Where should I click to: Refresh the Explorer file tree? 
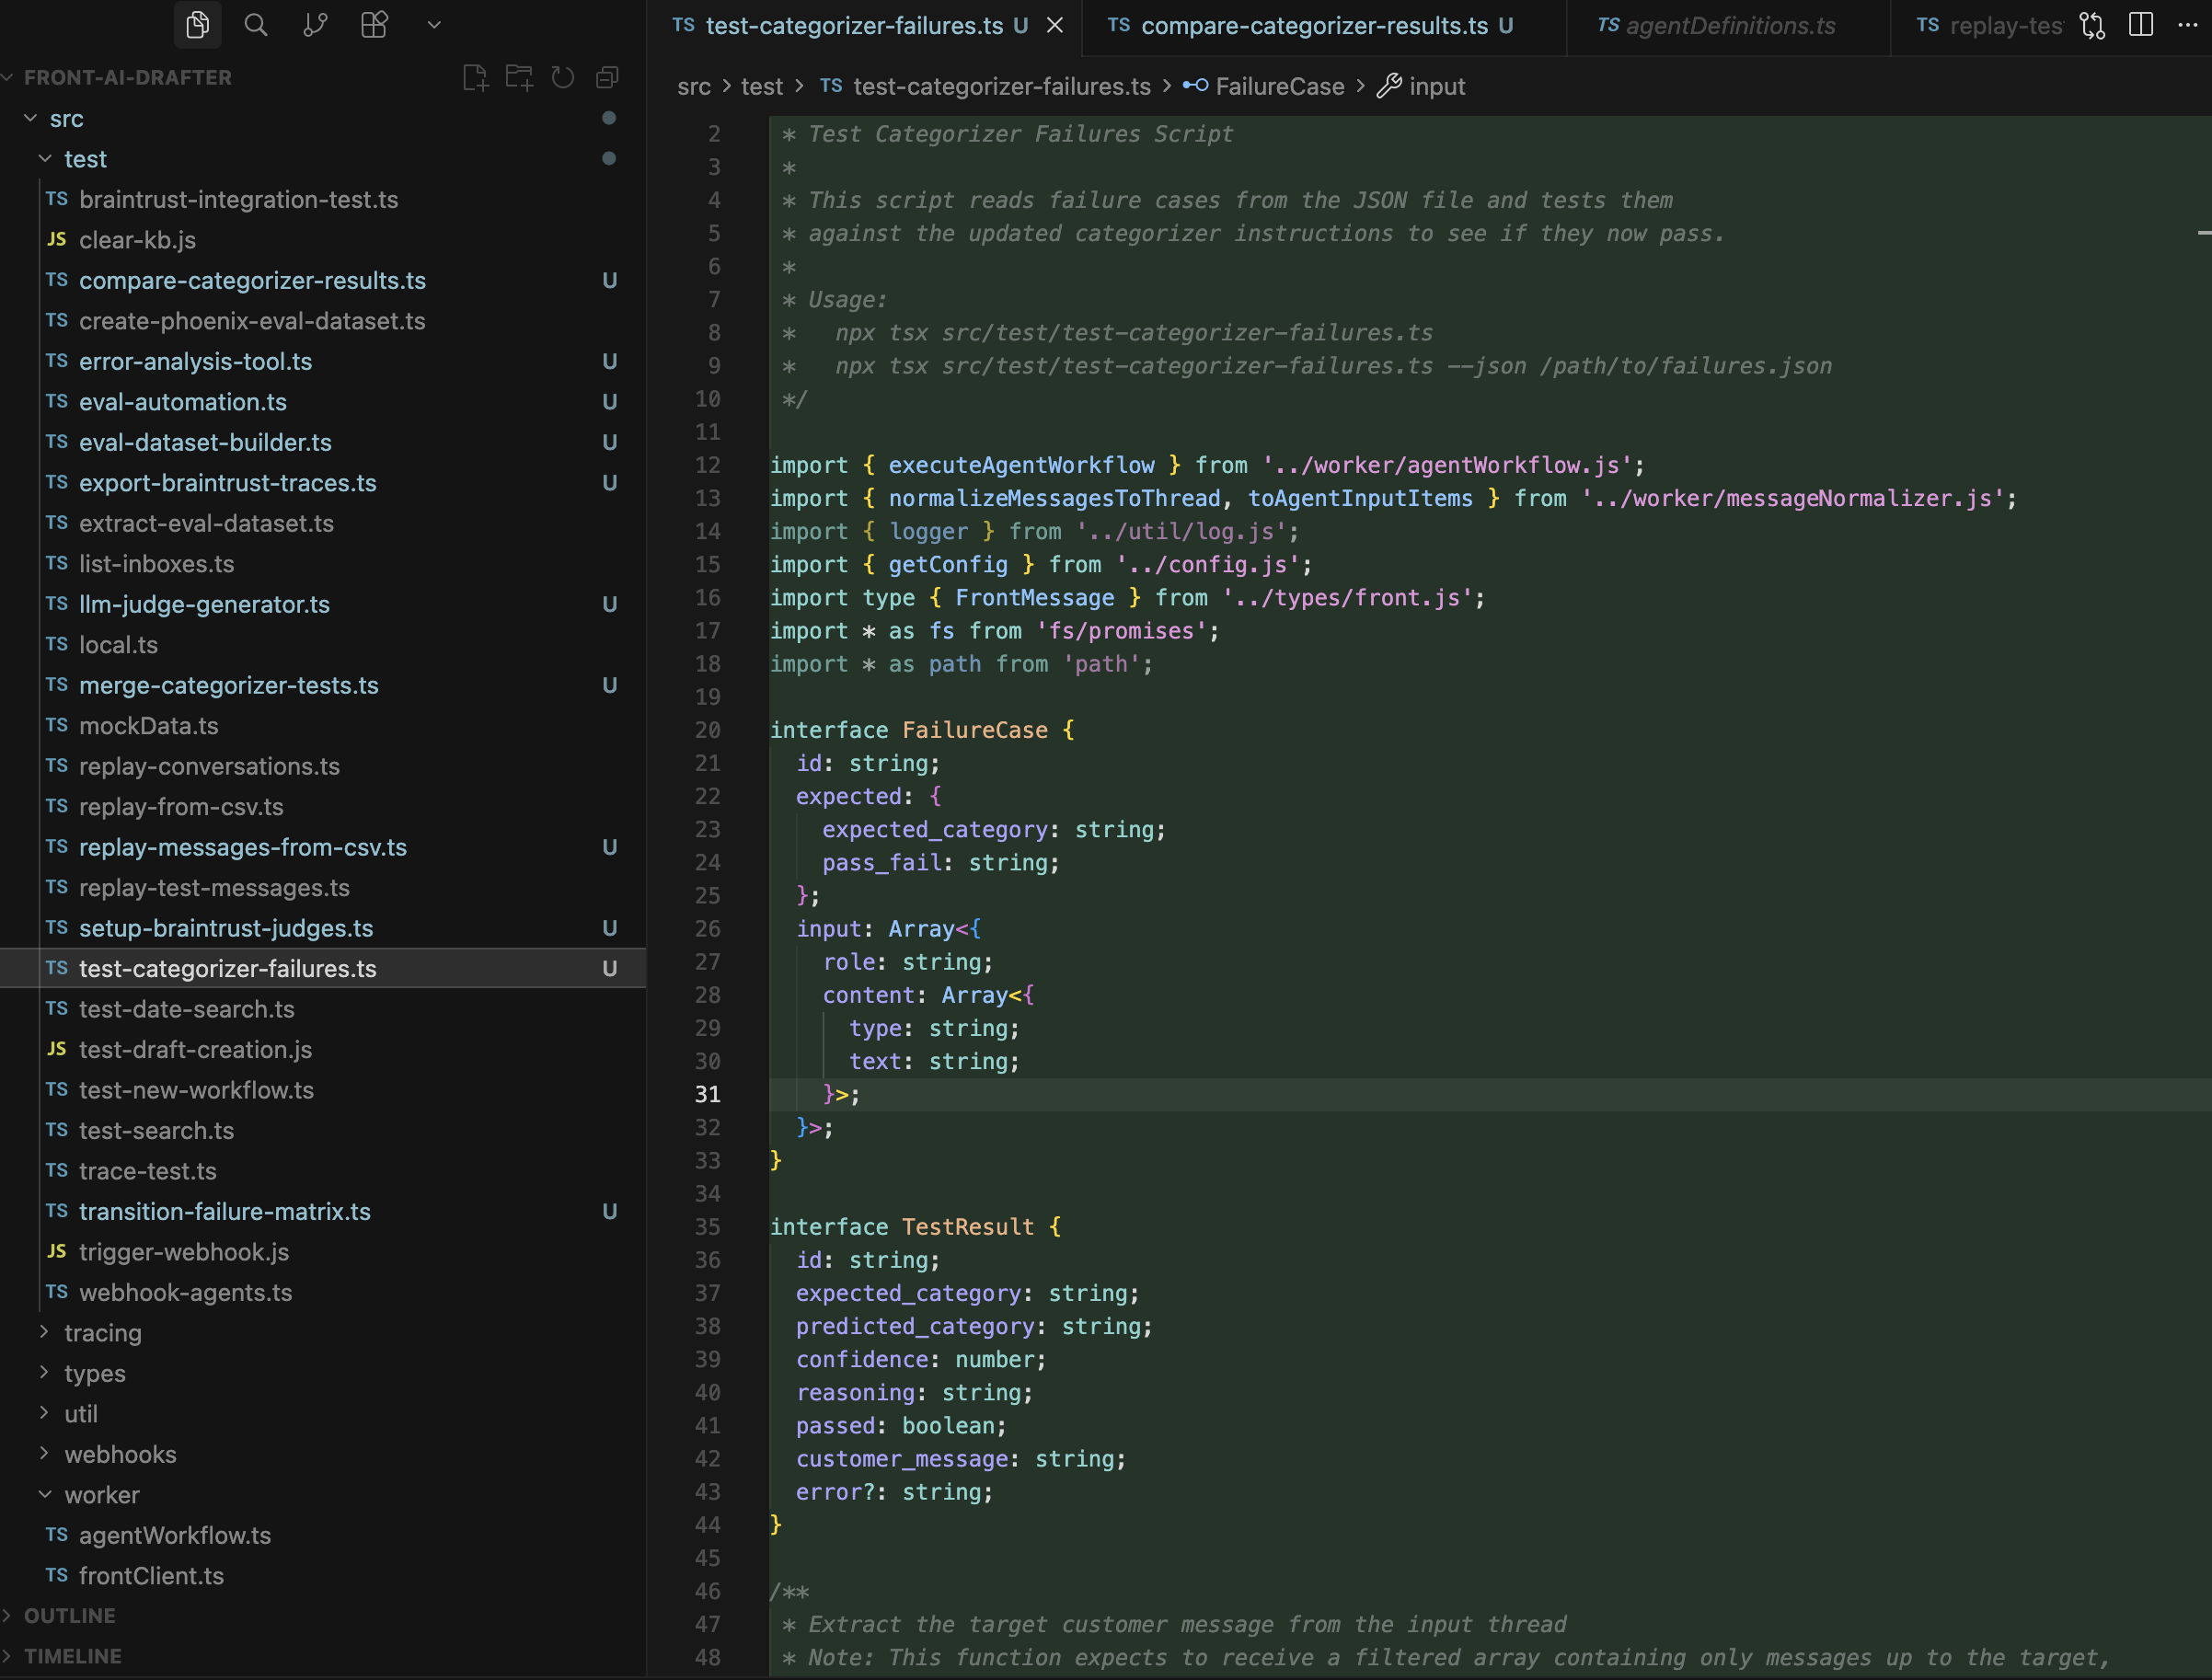point(563,76)
